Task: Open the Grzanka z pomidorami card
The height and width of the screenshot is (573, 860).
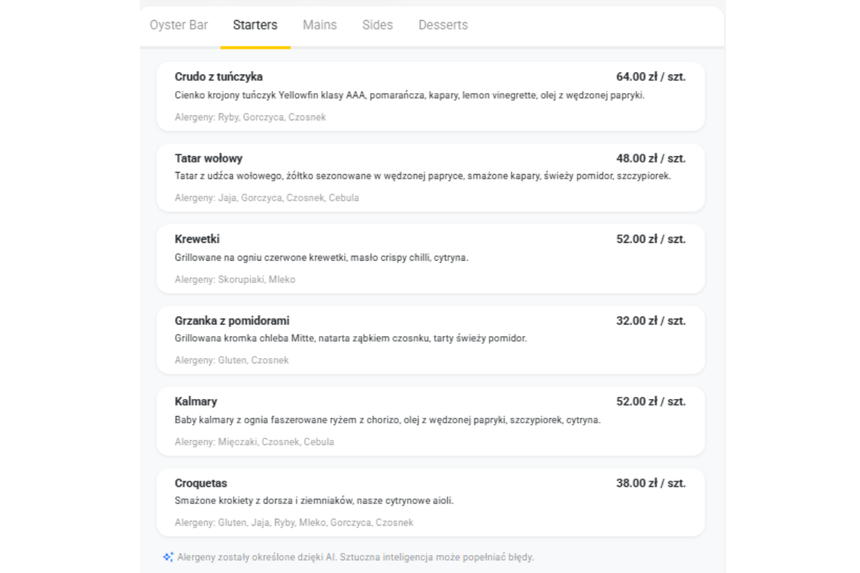Action: tap(431, 340)
